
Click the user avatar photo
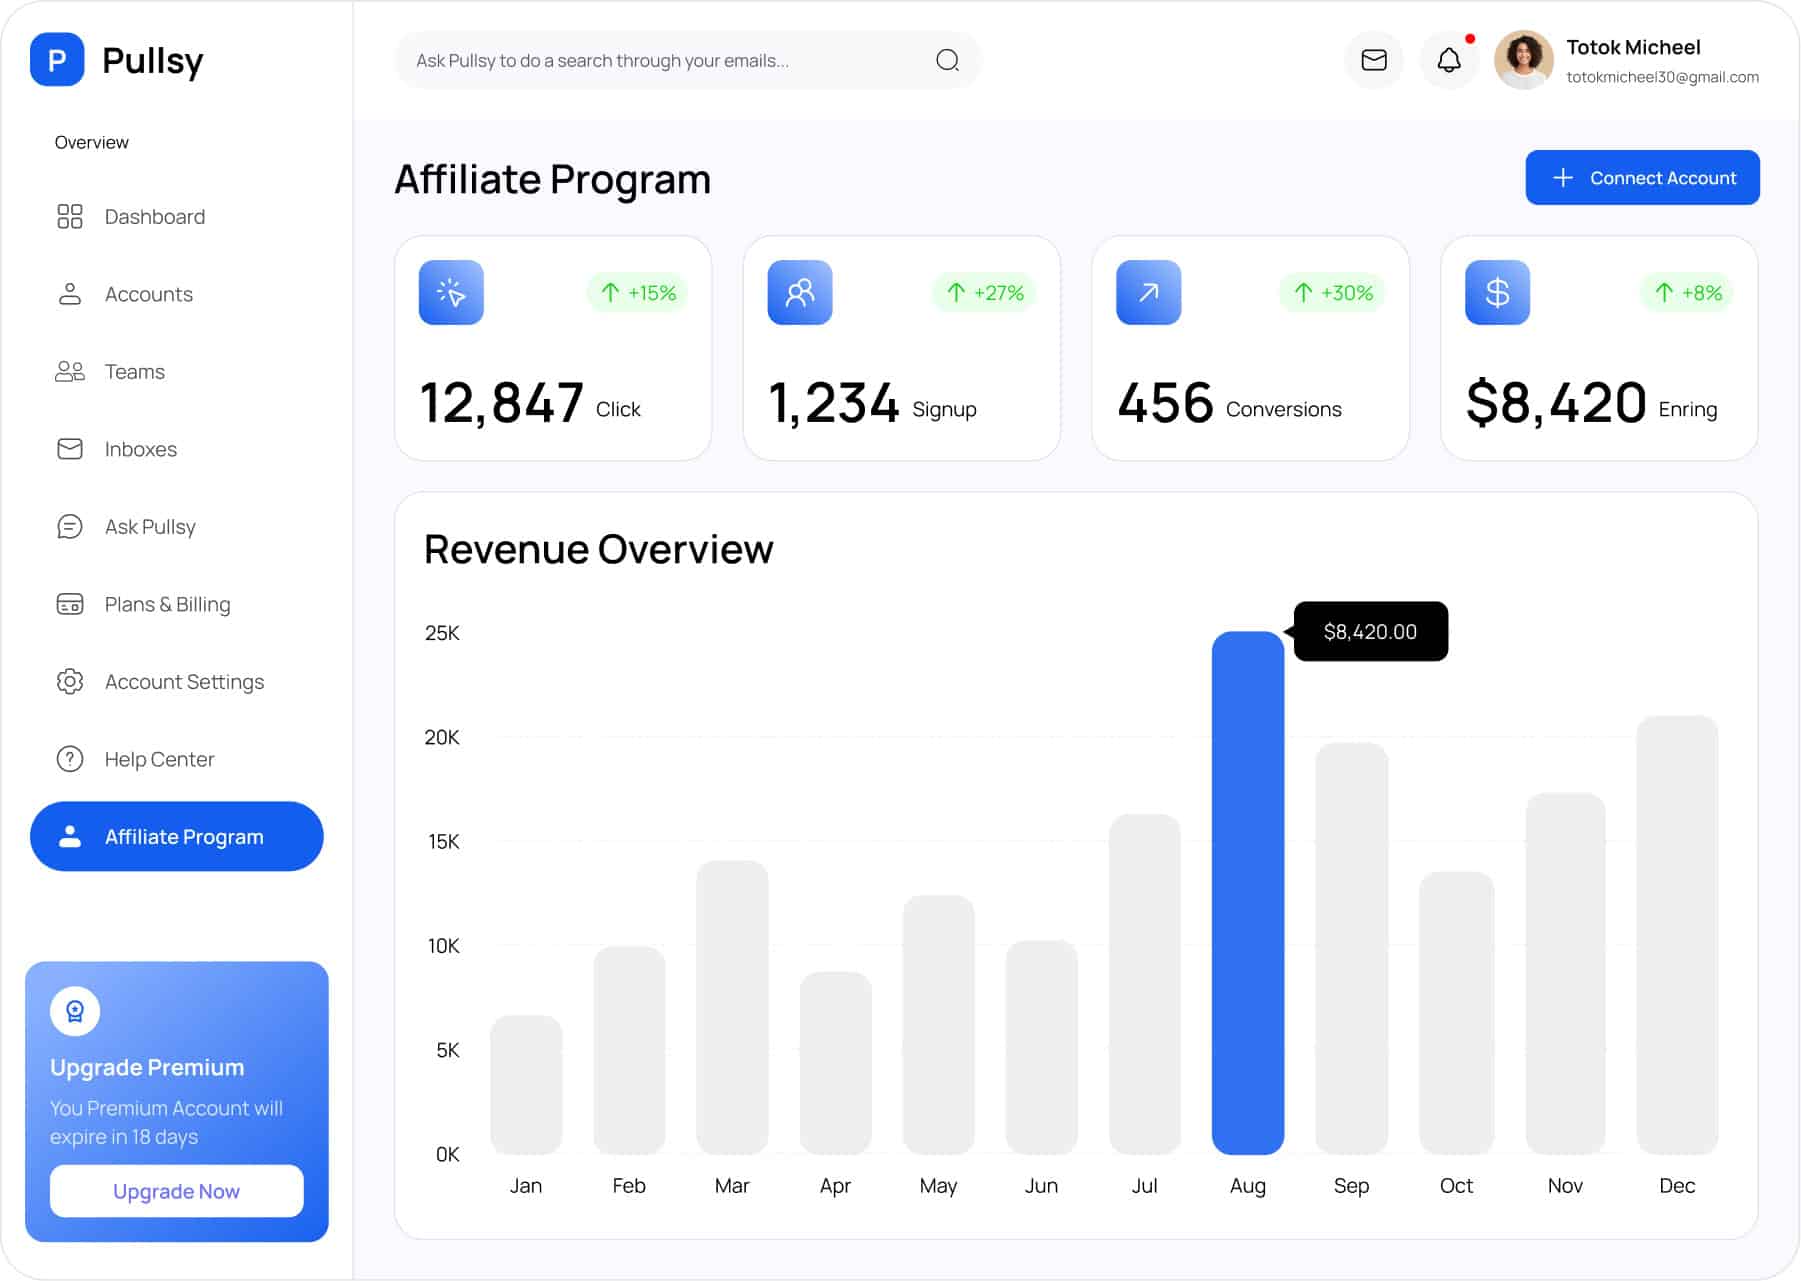1523,60
